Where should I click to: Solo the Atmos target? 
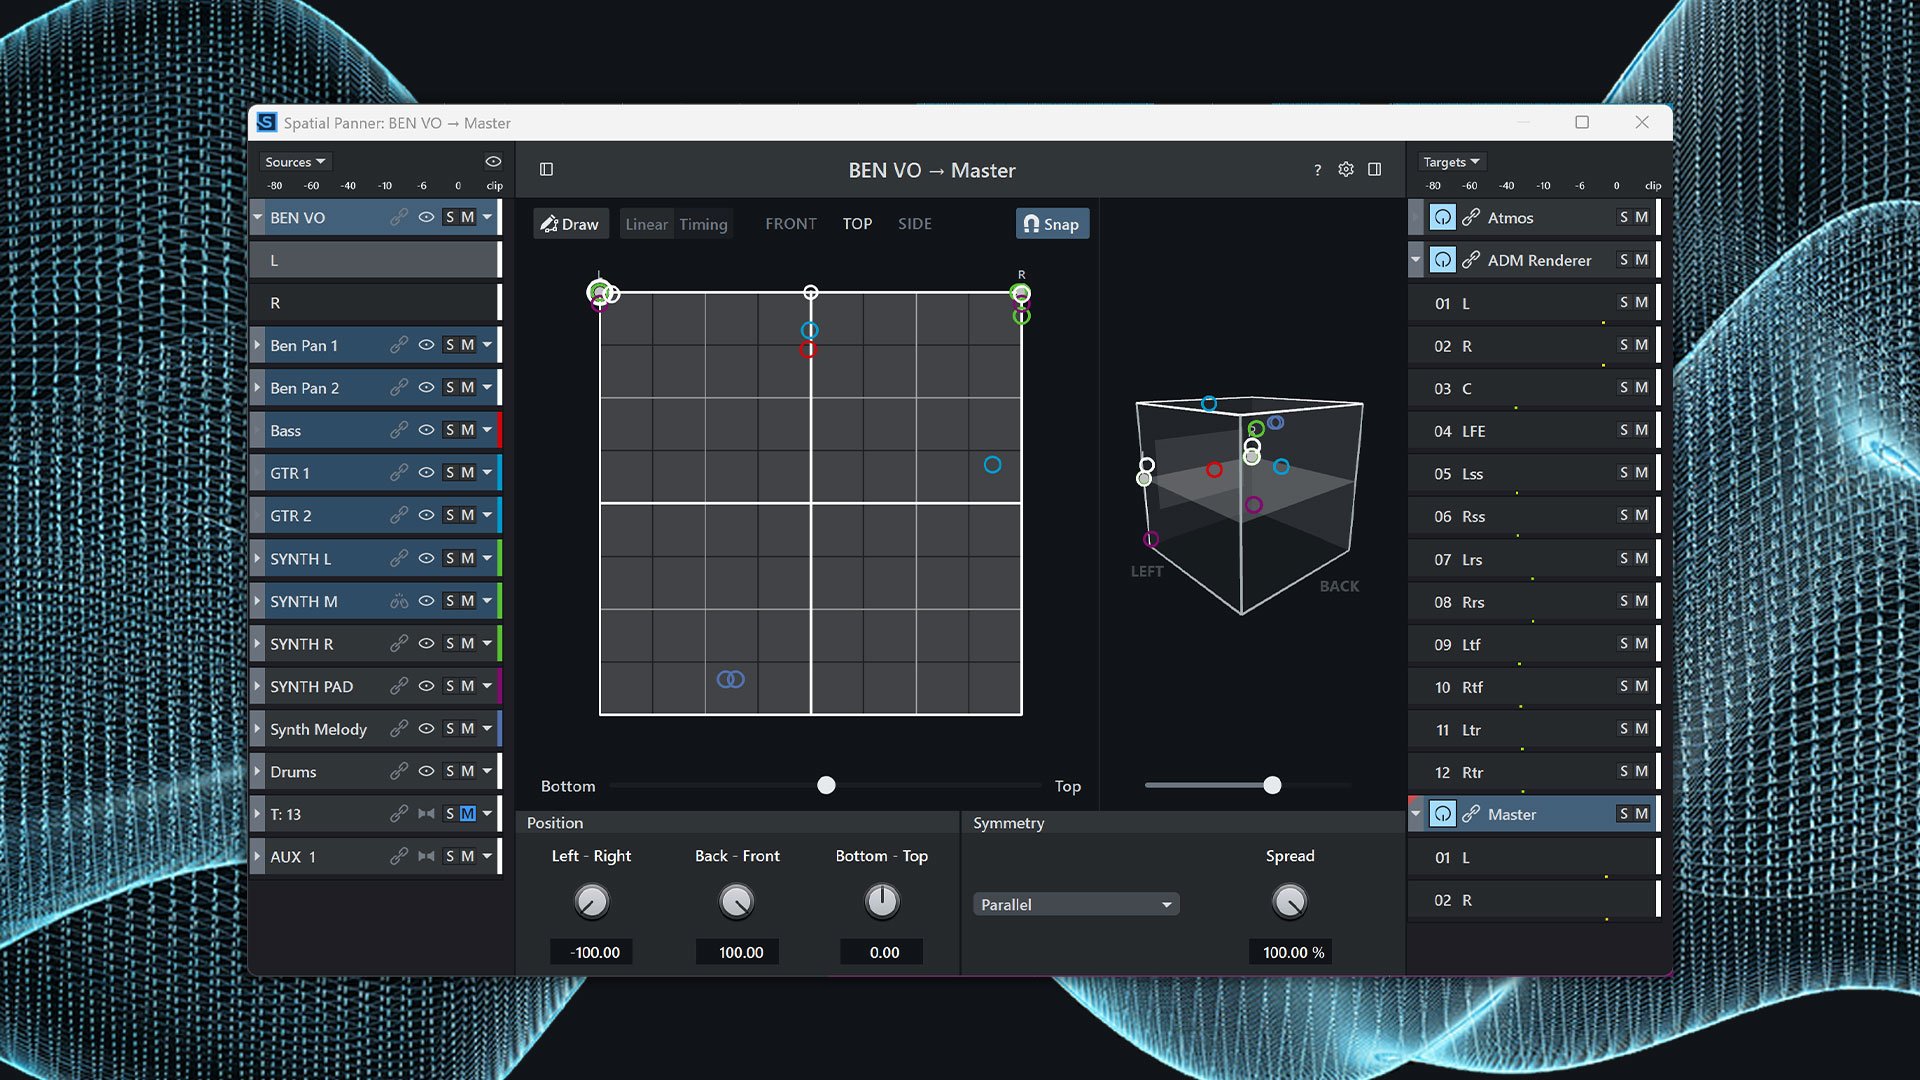click(1624, 217)
